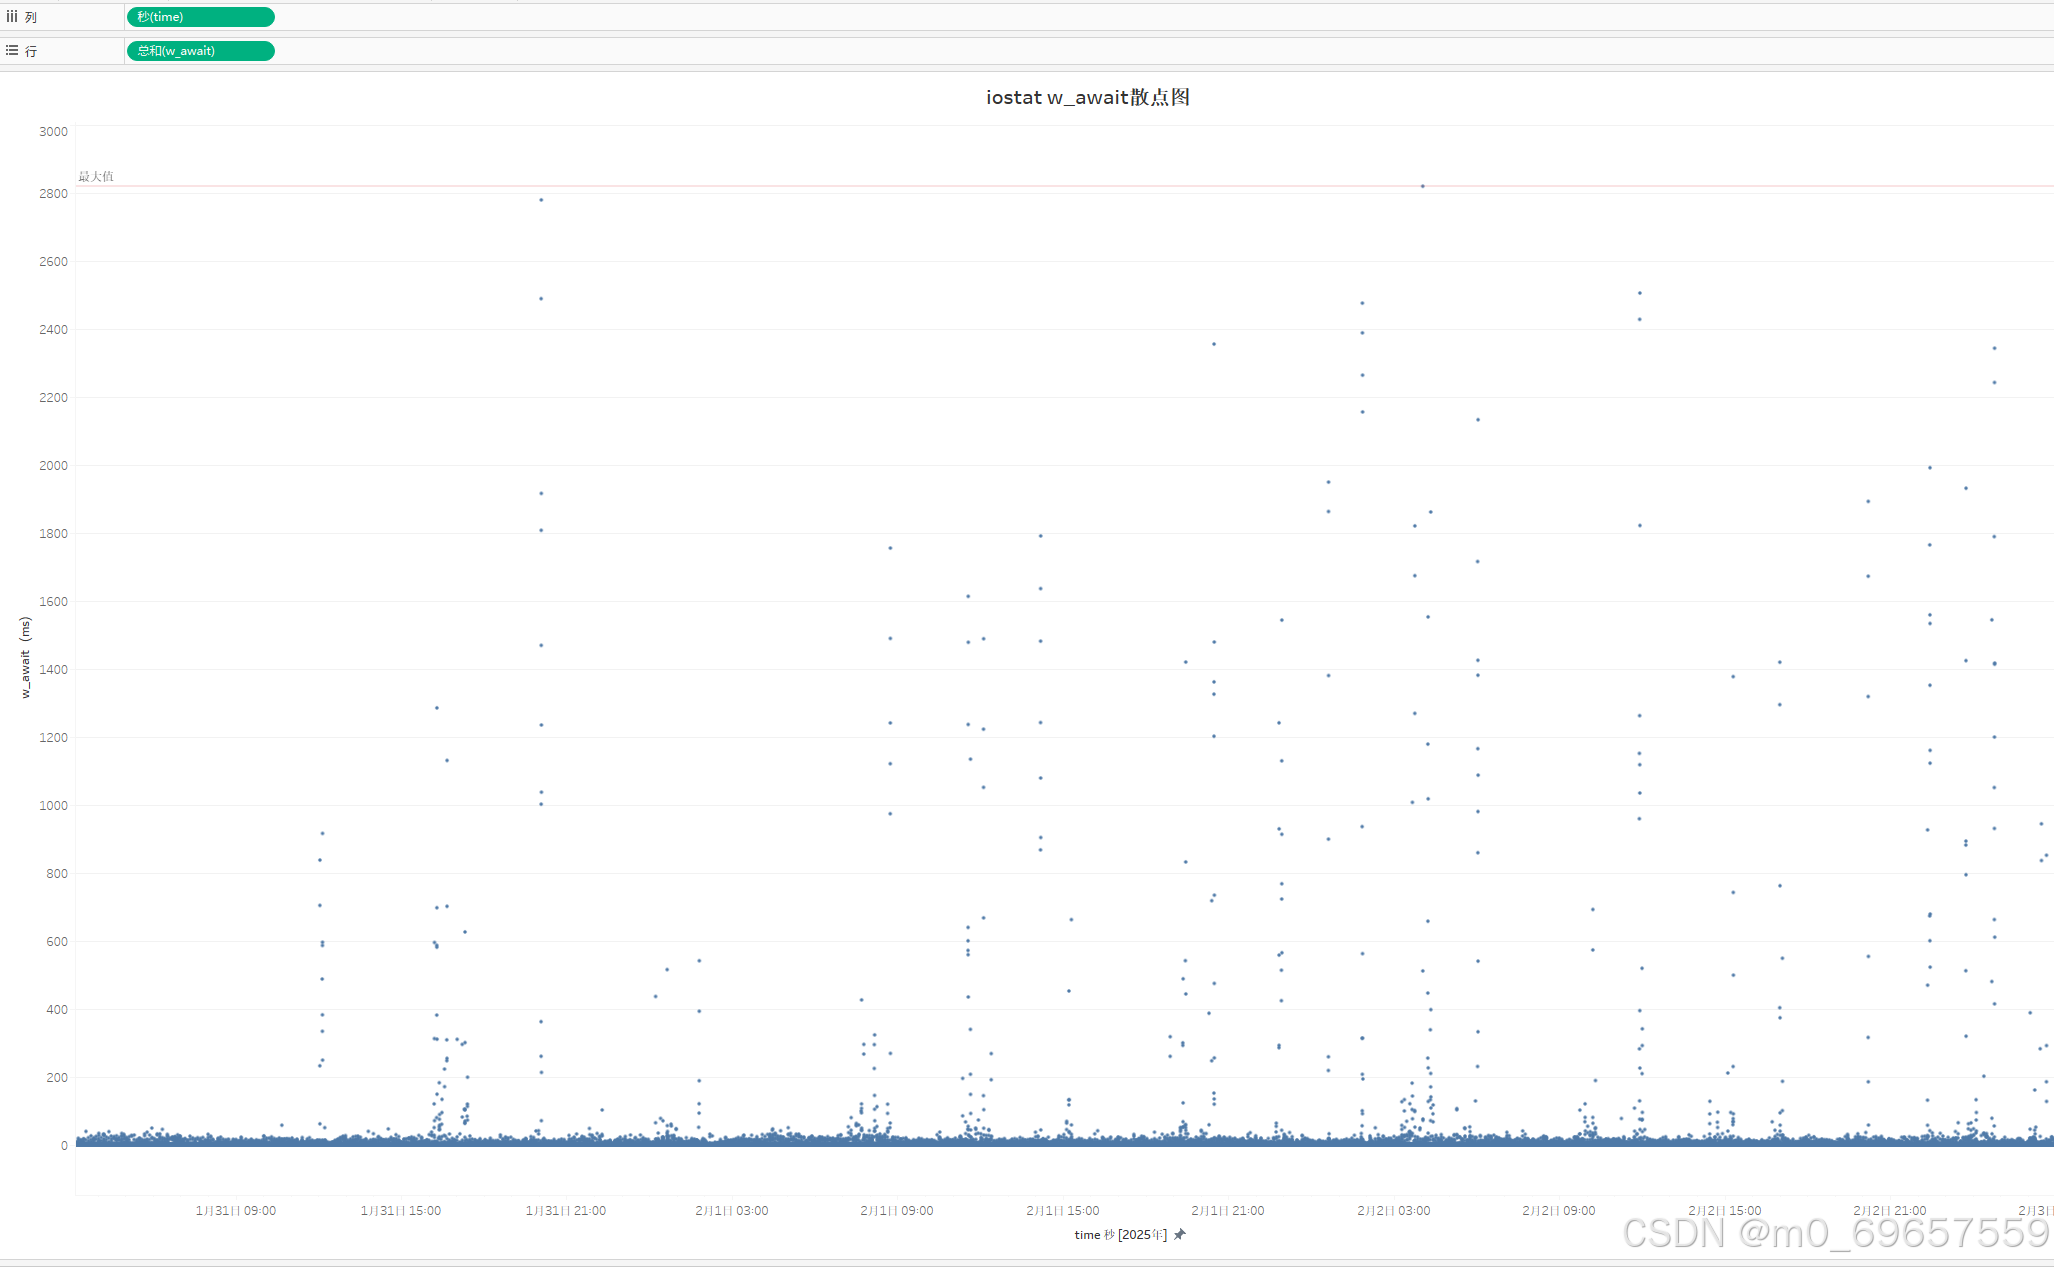Click the chart title iostat w_await散点图
The height and width of the screenshot is (1267, 2054).
1087,97
